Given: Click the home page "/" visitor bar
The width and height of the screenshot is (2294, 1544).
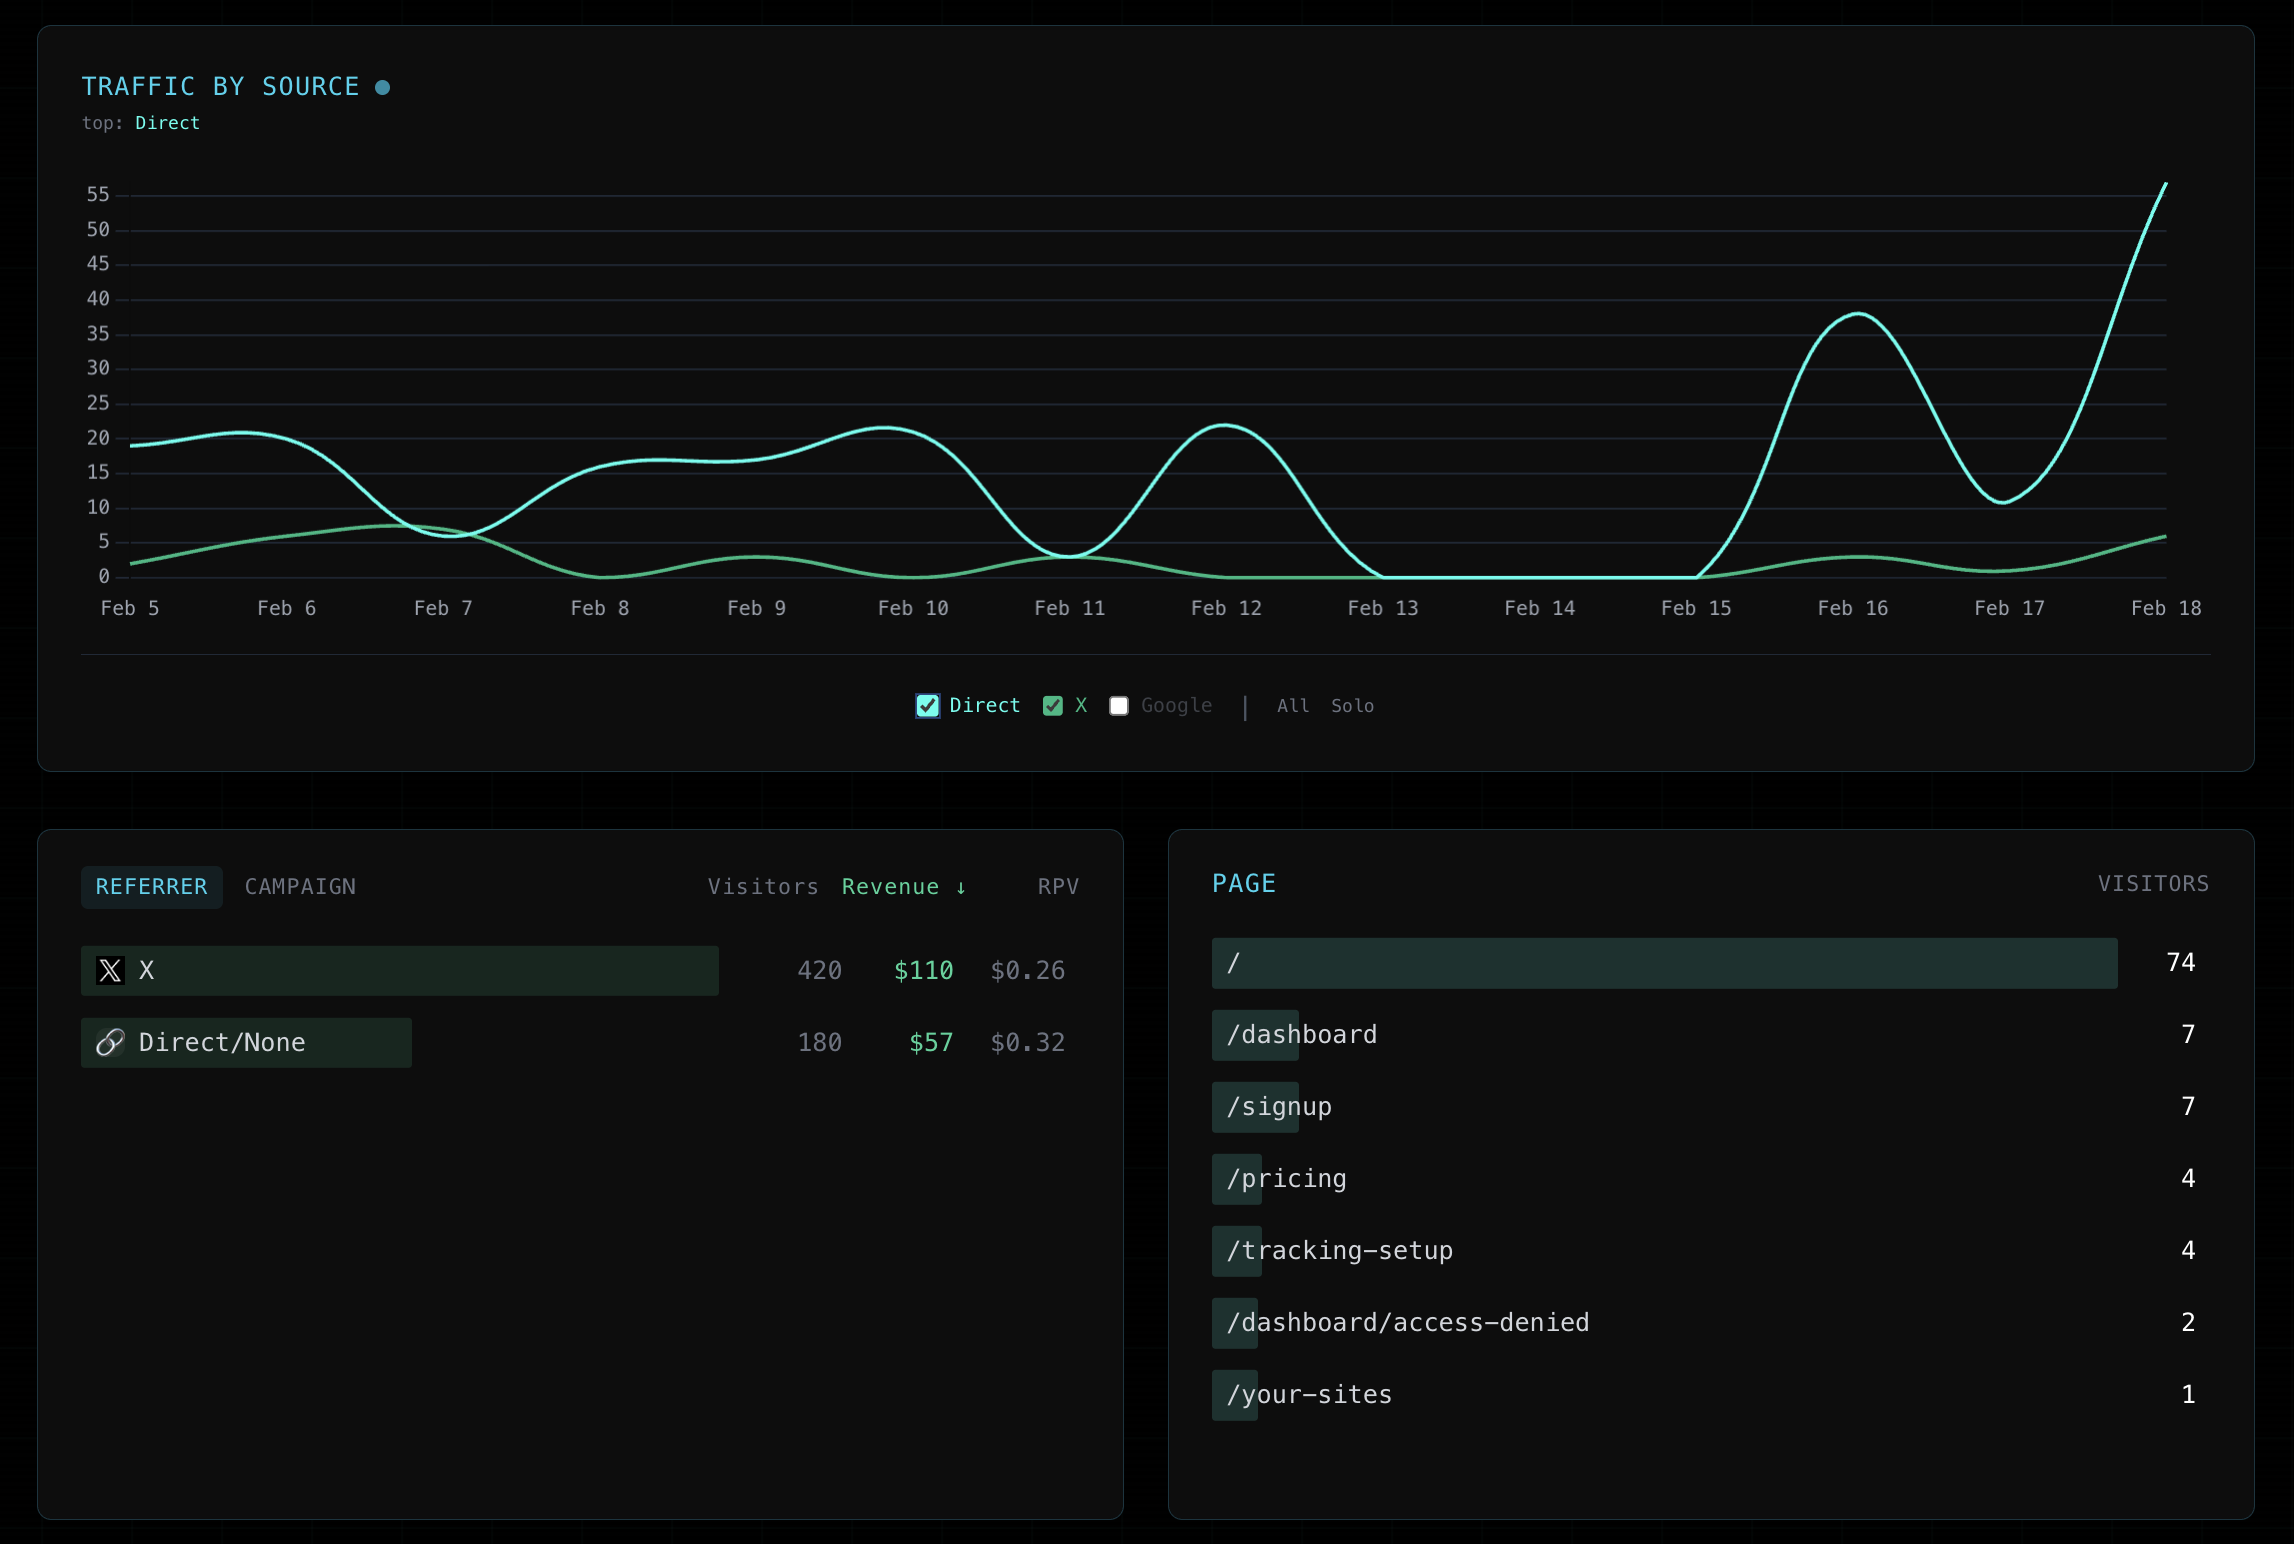Looking at the screenshot, I should pos(1664,963).
